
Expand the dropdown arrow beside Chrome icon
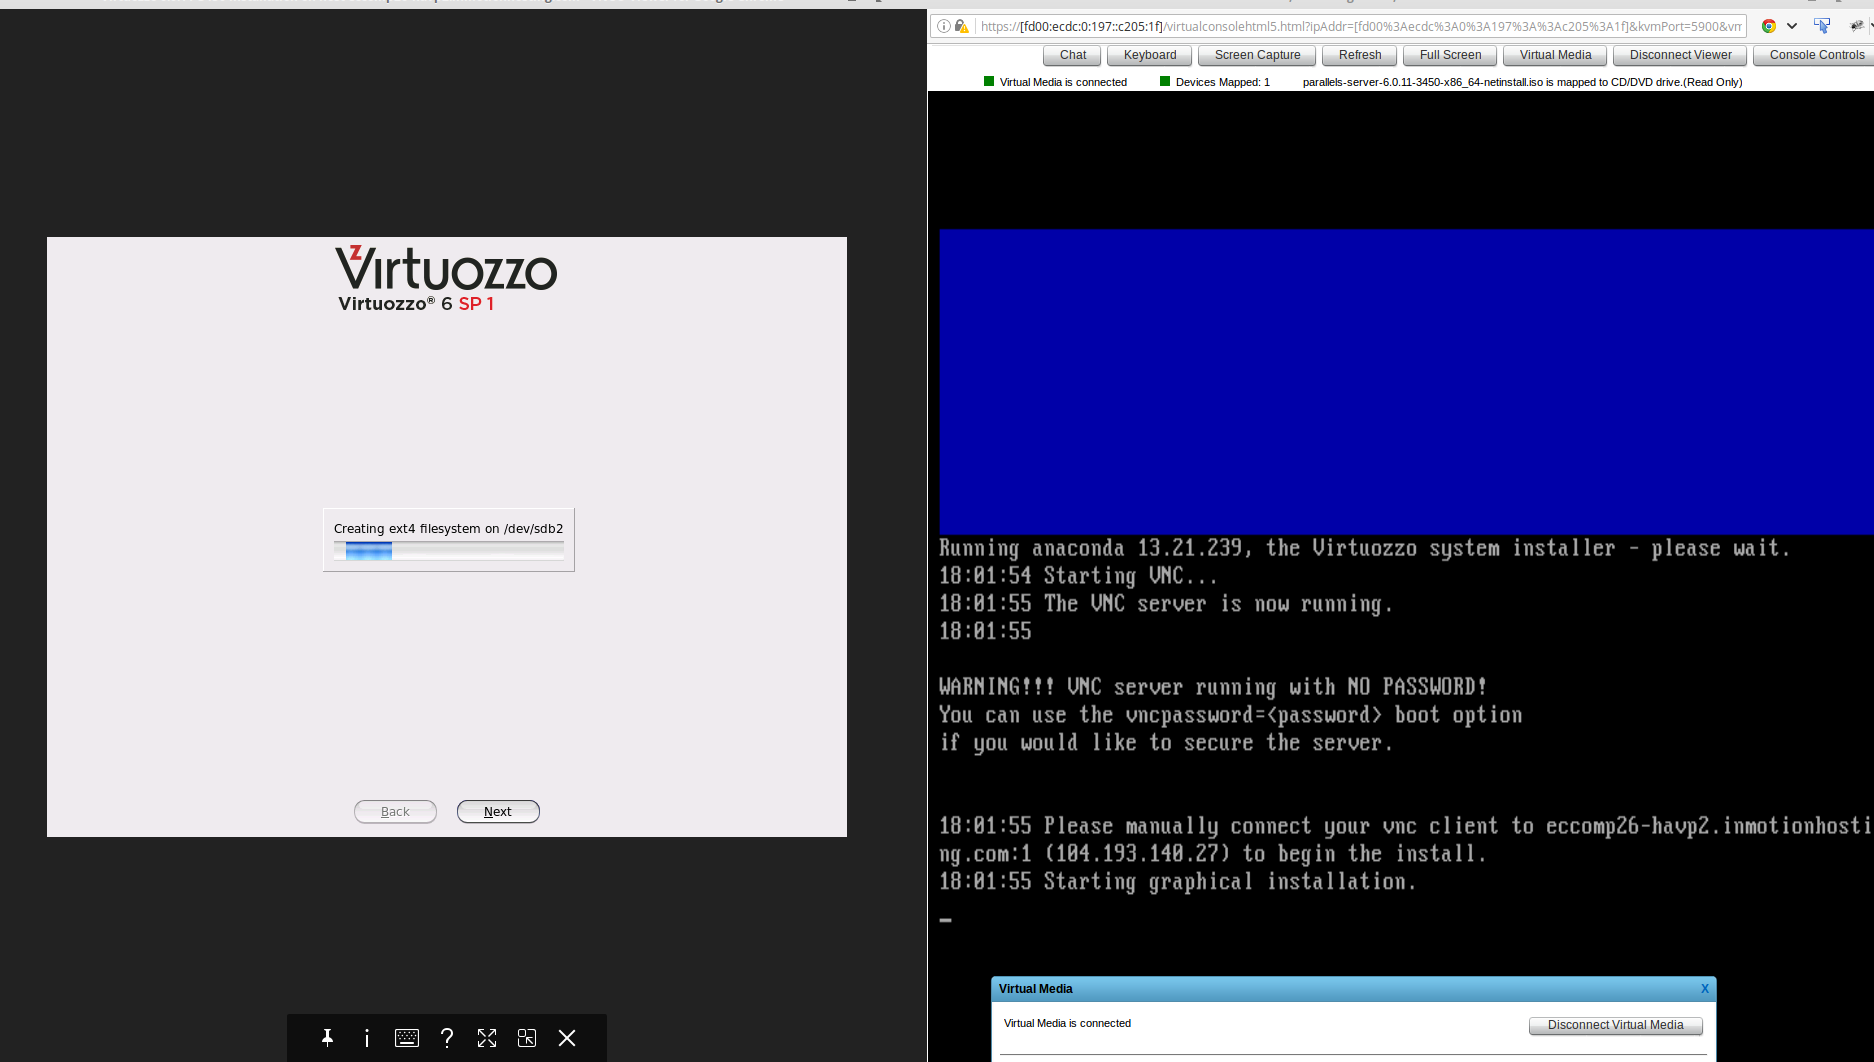1792,26
